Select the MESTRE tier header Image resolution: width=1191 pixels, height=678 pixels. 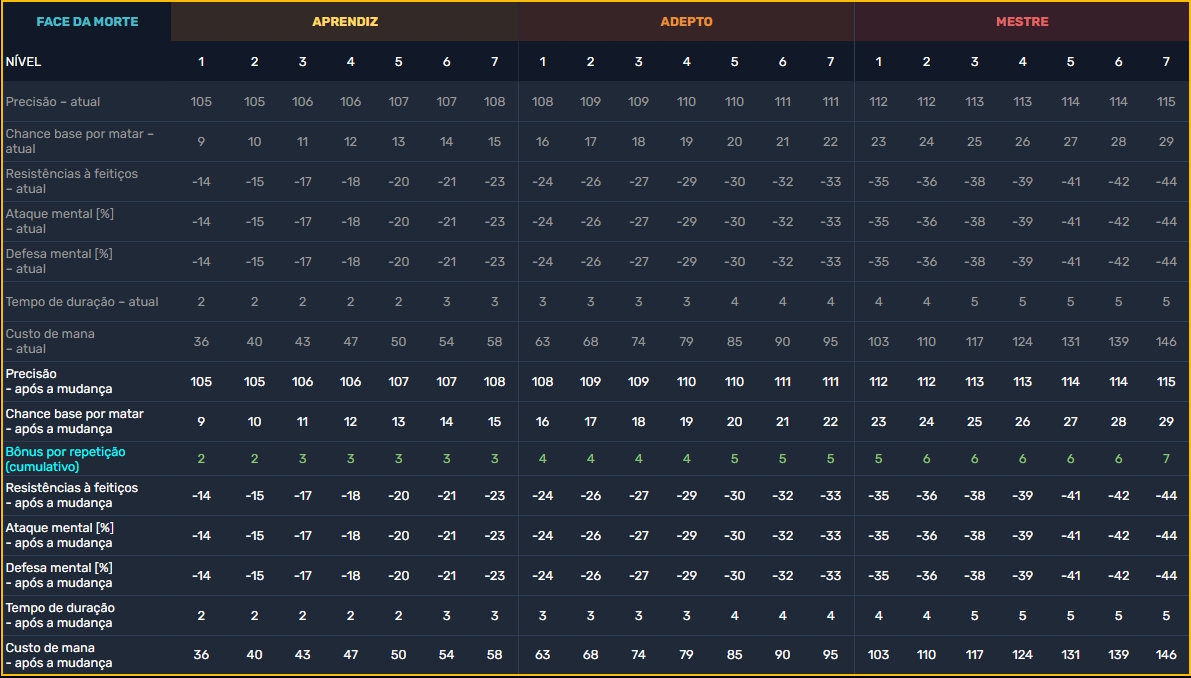point(1022,21)
